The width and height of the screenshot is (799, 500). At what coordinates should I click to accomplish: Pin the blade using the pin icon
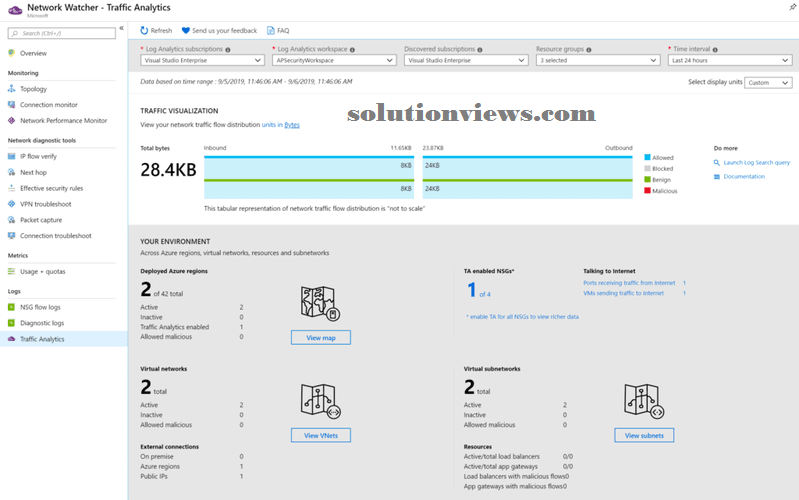[x=793, y=7]
